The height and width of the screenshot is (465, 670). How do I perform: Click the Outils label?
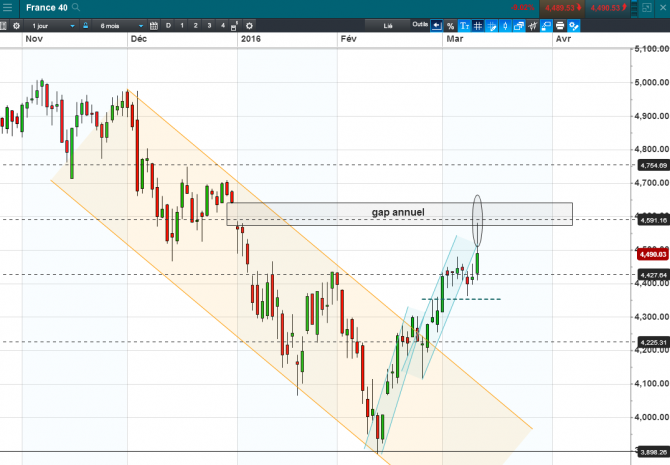click(420, 24)
